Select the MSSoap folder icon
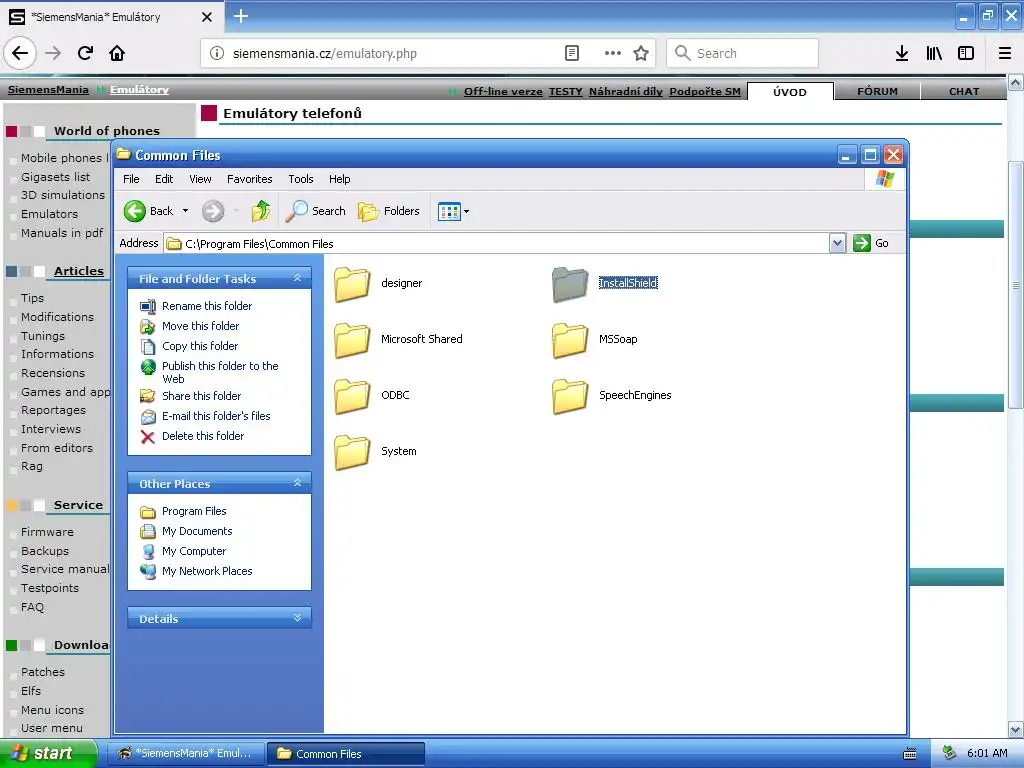The height and width of the screenshot is (768, 1024). point(569,340)
